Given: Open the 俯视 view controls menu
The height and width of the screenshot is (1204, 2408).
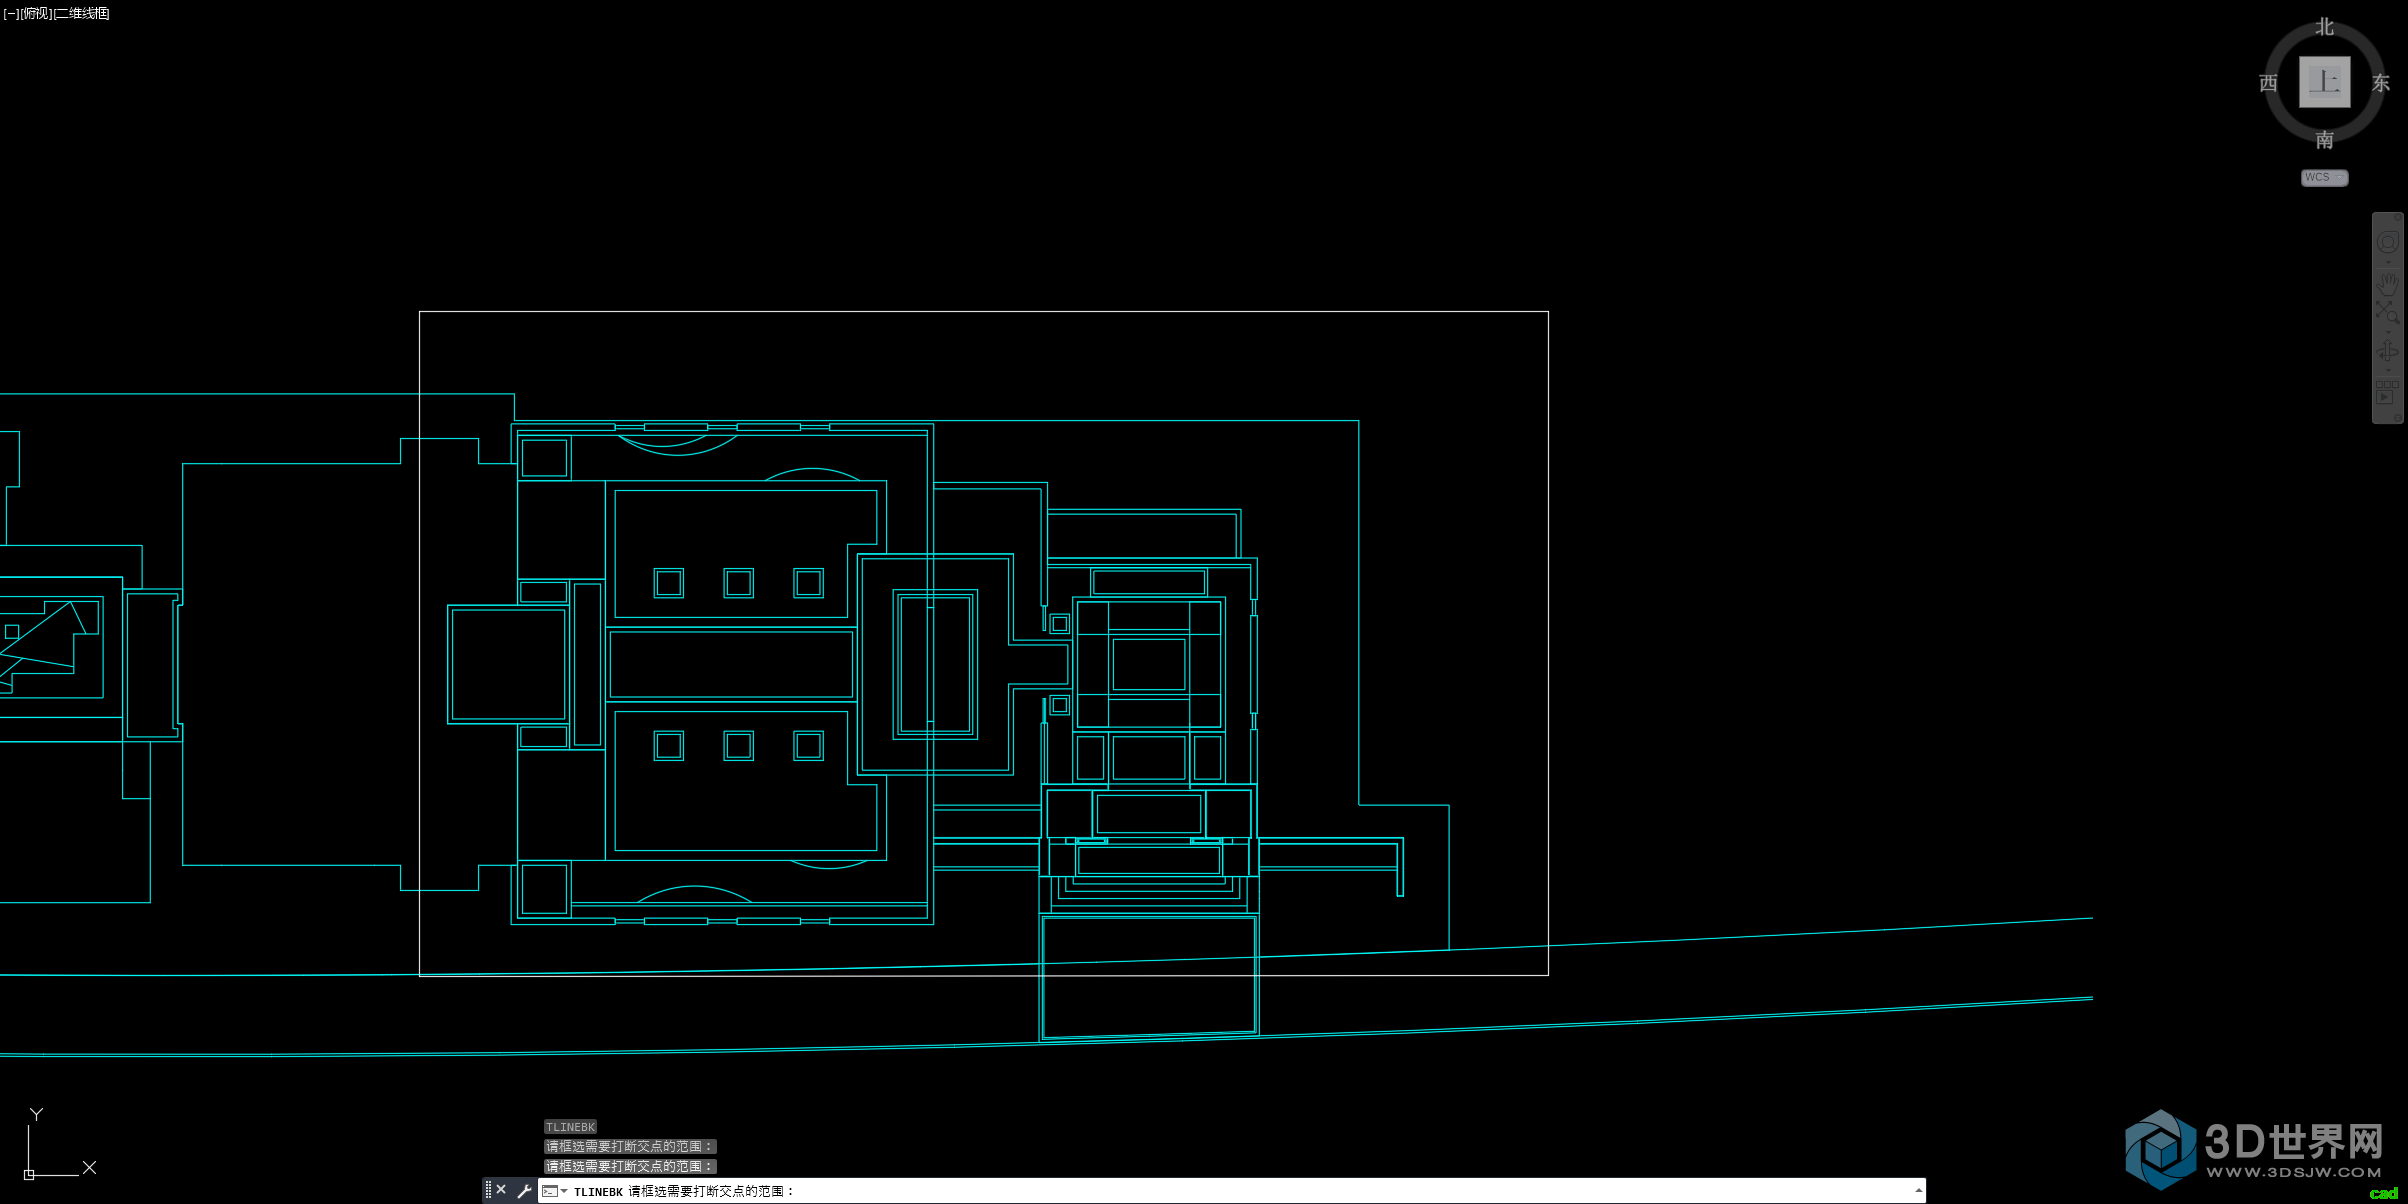Looking at the screenshot, I should (x=36, y=13).
